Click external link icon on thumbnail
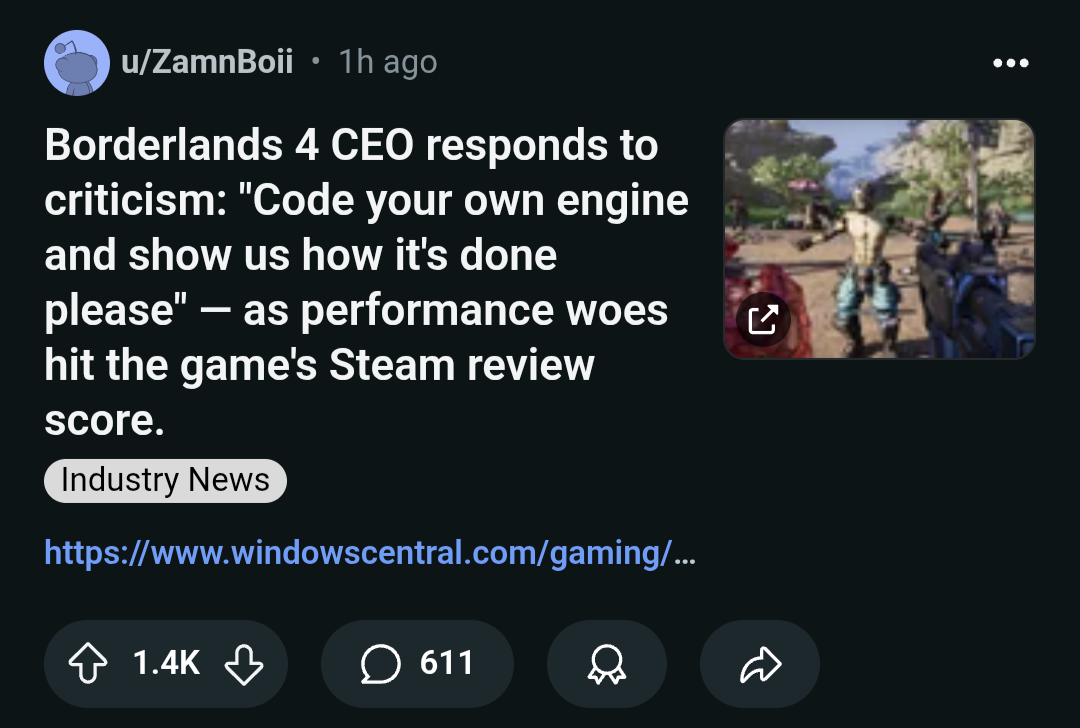1080x728 pixels. pyautogui.click(x=763, y=319)
